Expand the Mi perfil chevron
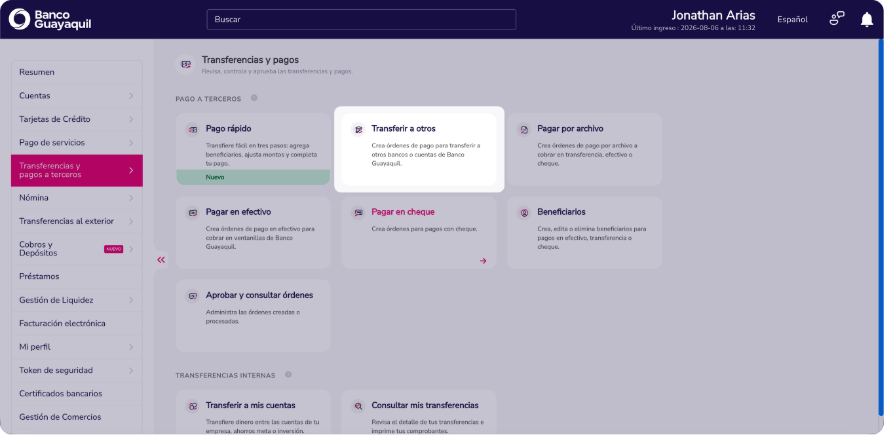The height and width of the screenshot is (435, 885). [x=131, y=347]
